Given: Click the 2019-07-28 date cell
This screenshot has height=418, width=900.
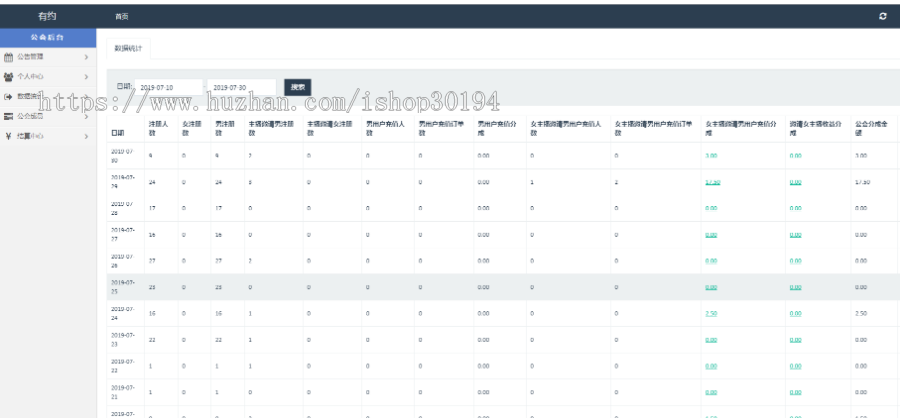Looking at the screenshot, I should click(123, 208).
